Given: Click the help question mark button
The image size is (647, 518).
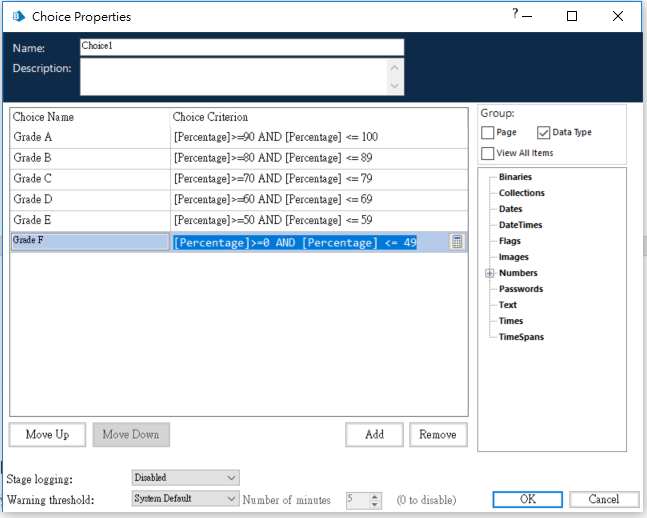Looking at the screenshot, I should pyautogui.click(x=515, y=14).
